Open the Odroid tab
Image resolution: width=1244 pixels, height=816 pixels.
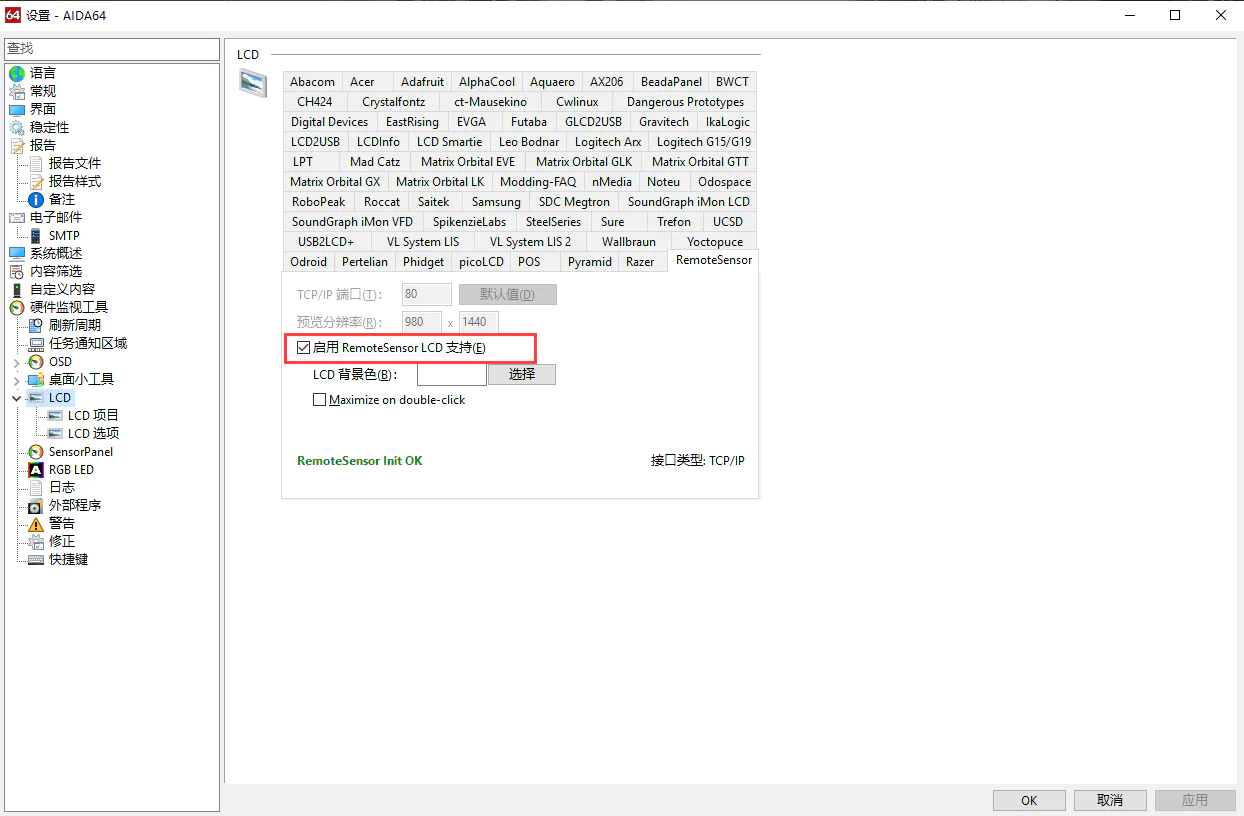pos(308,261)
